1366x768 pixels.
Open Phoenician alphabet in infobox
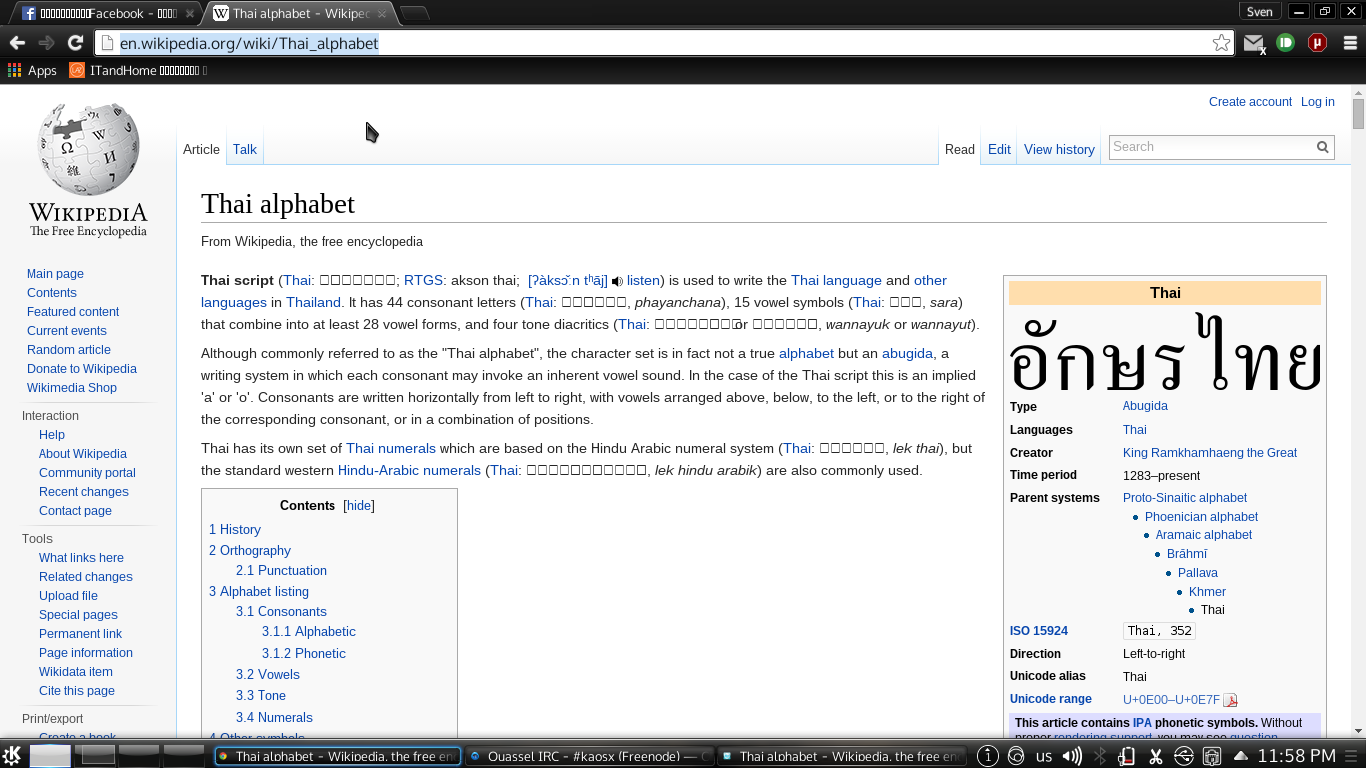(1201, 517)
